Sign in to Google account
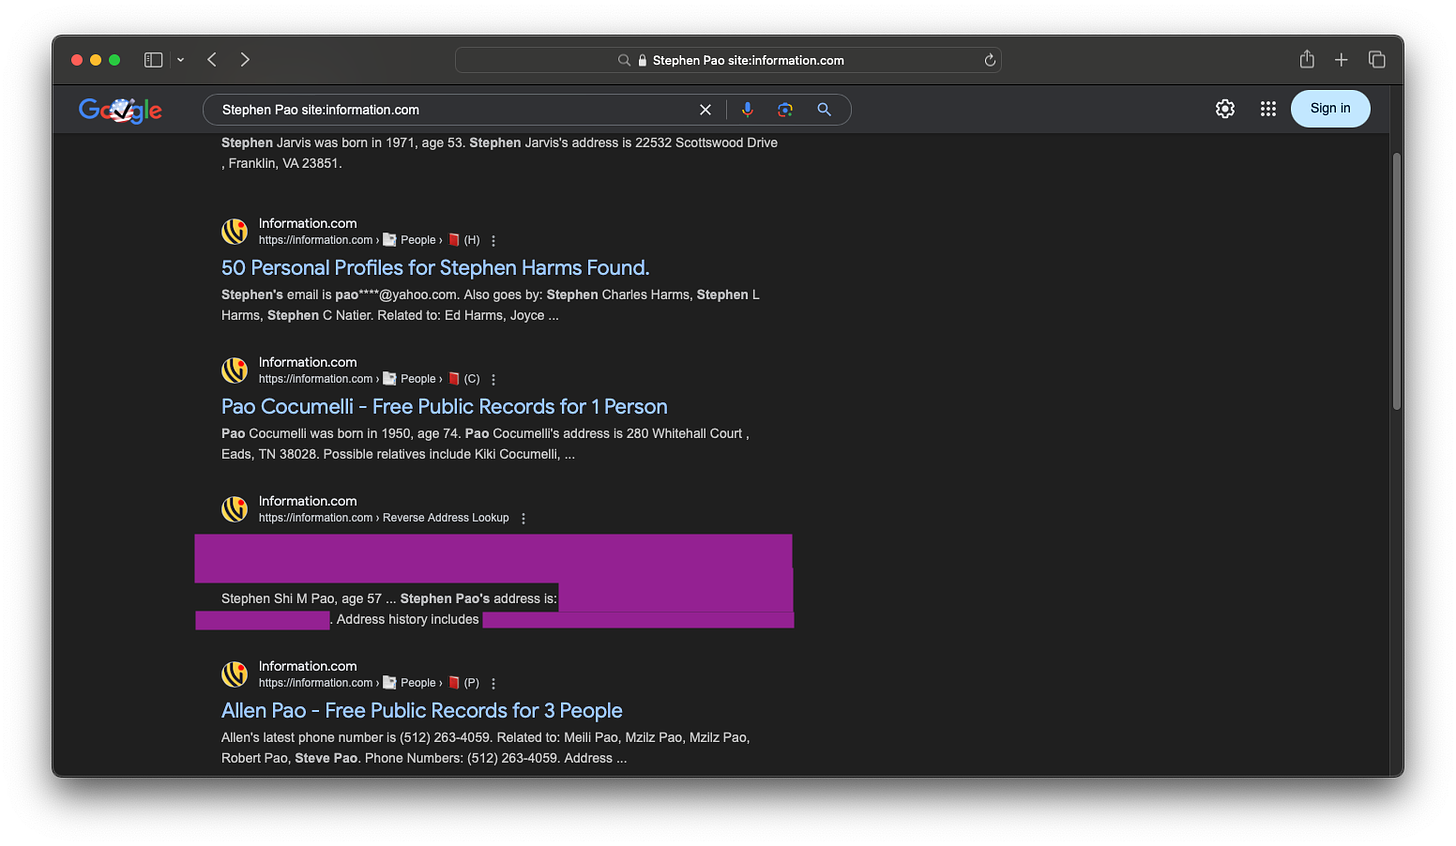The height and width of the screenshot is (846, 1456). (x=1330, y=108)
